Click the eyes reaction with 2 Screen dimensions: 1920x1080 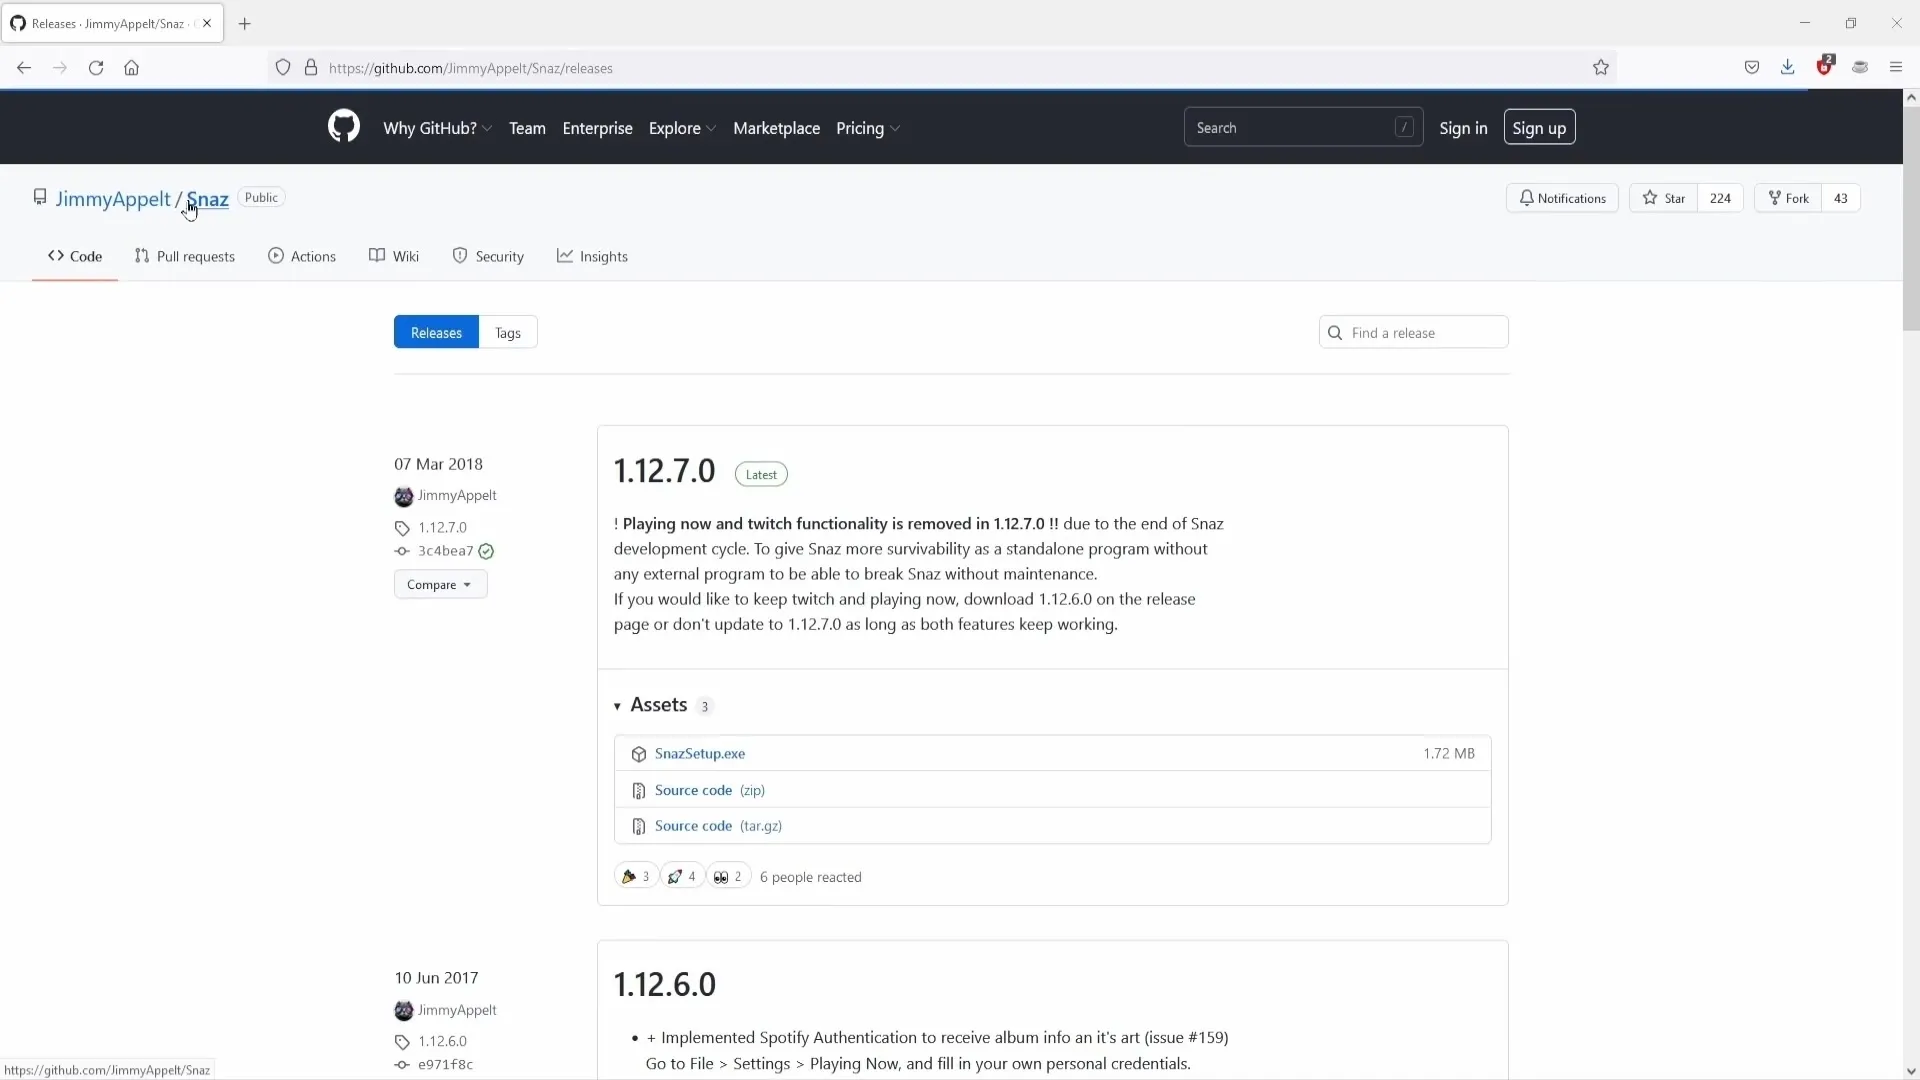(x=728, y=876)
